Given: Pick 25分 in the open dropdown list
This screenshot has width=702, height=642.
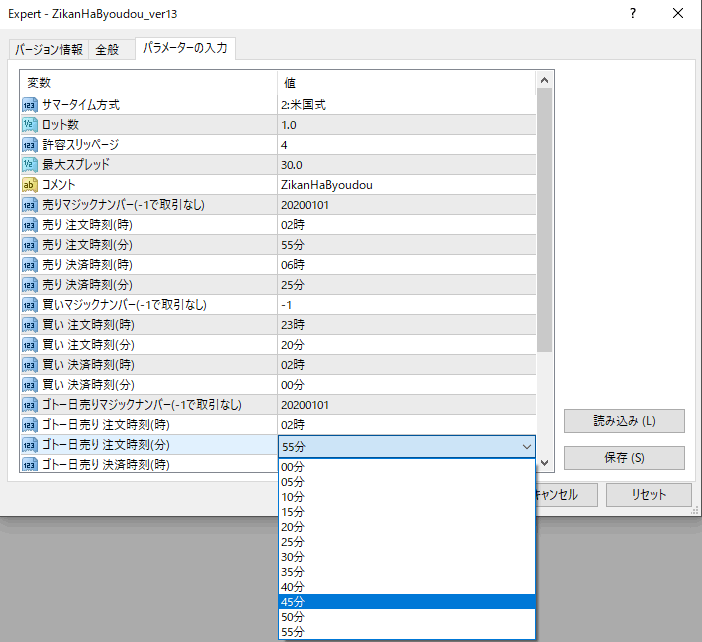Looking at the screenshot, I should 407,542.
